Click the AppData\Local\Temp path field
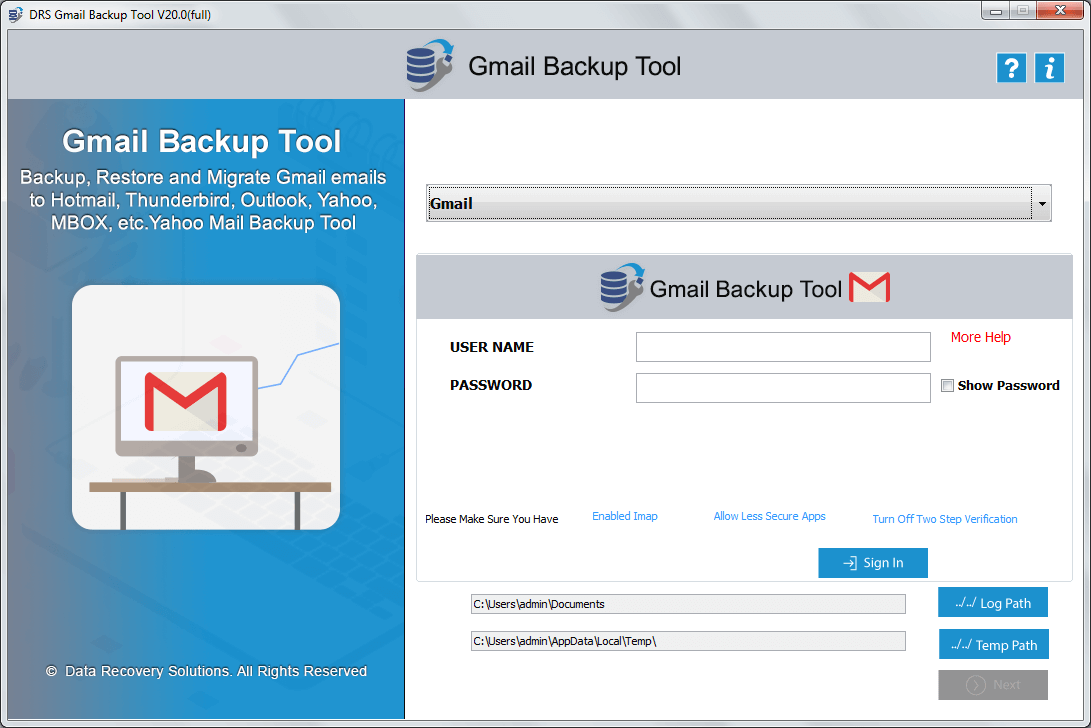This screenshot has width=1091, height=728. click(x=688, y=641)
